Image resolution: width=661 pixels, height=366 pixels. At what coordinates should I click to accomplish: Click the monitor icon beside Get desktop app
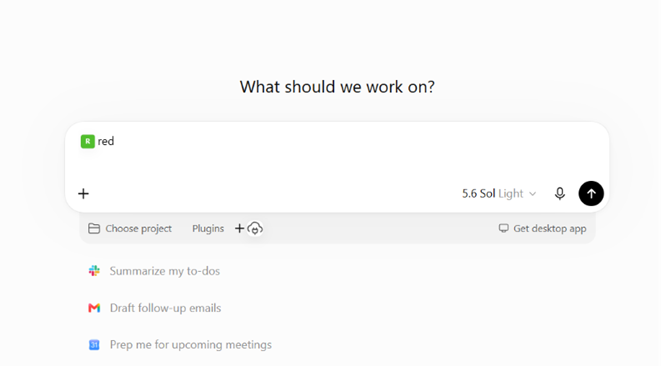[503, 228]
